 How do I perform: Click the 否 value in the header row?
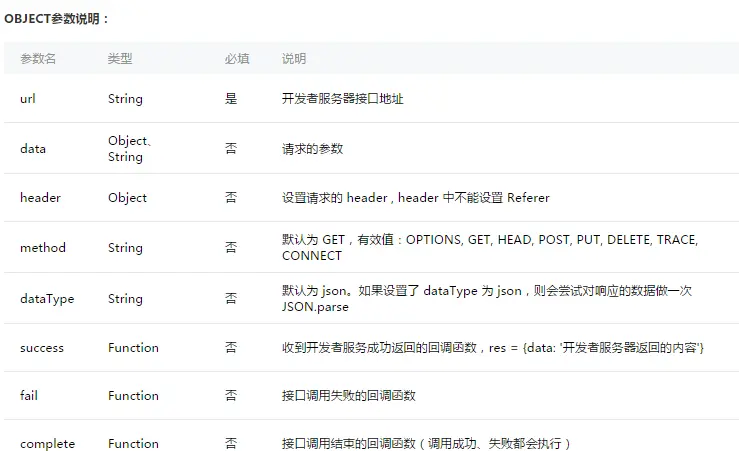pyautogui.click(x=231, y=197)
